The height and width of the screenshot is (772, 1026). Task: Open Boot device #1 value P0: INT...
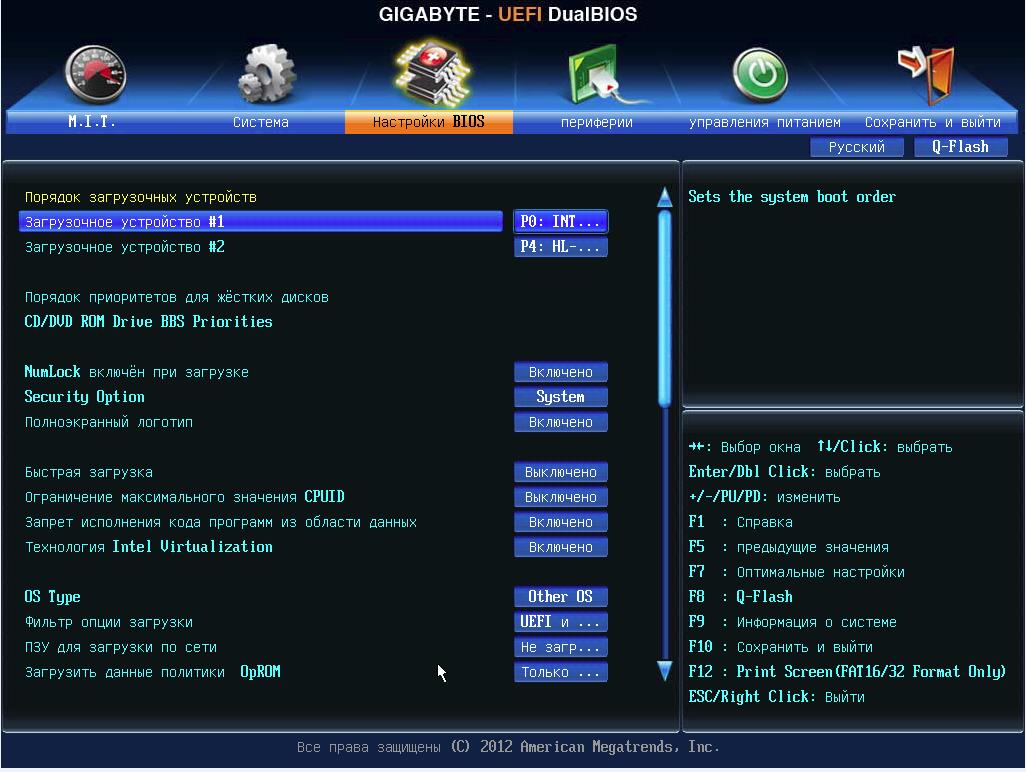coord(561,222)
